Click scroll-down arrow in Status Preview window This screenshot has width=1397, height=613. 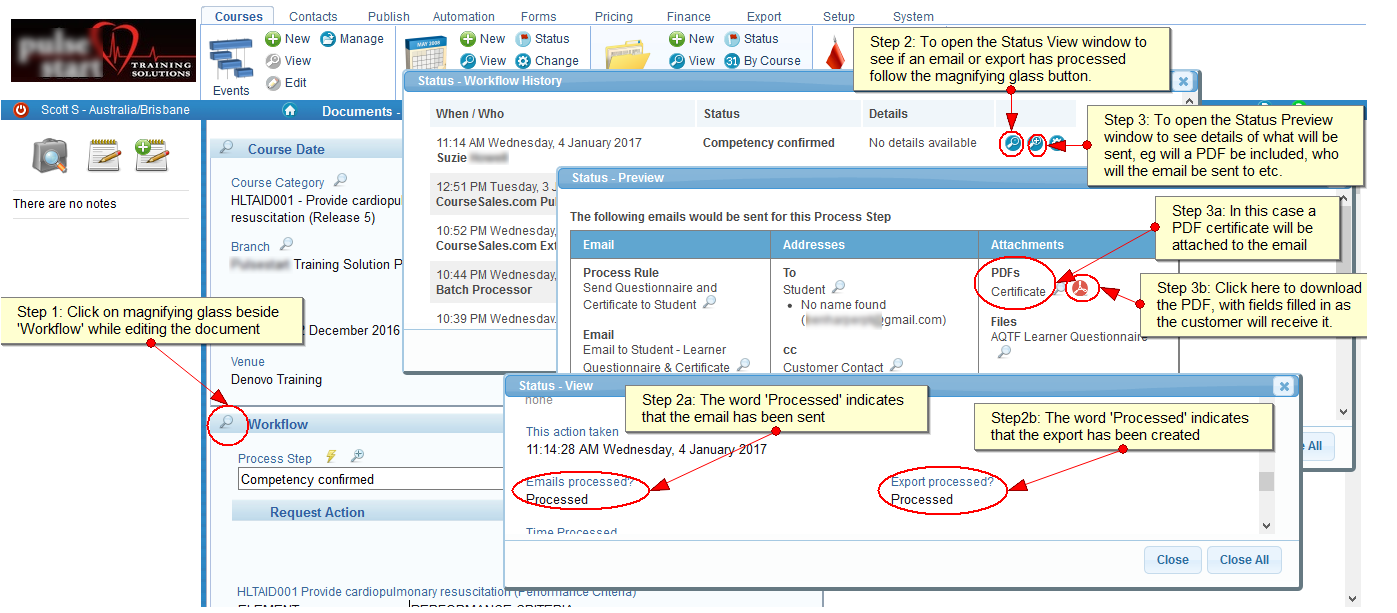[1345, 411]
